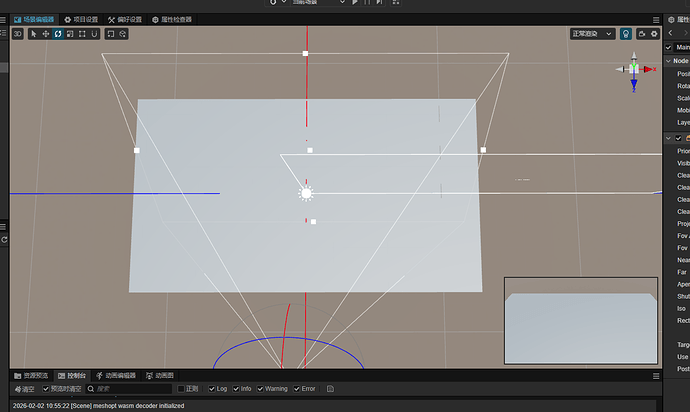Image resolution: width=690 pixels, height=412 pixels.
Task: Click the pause preview button
Action: point(367,2)
